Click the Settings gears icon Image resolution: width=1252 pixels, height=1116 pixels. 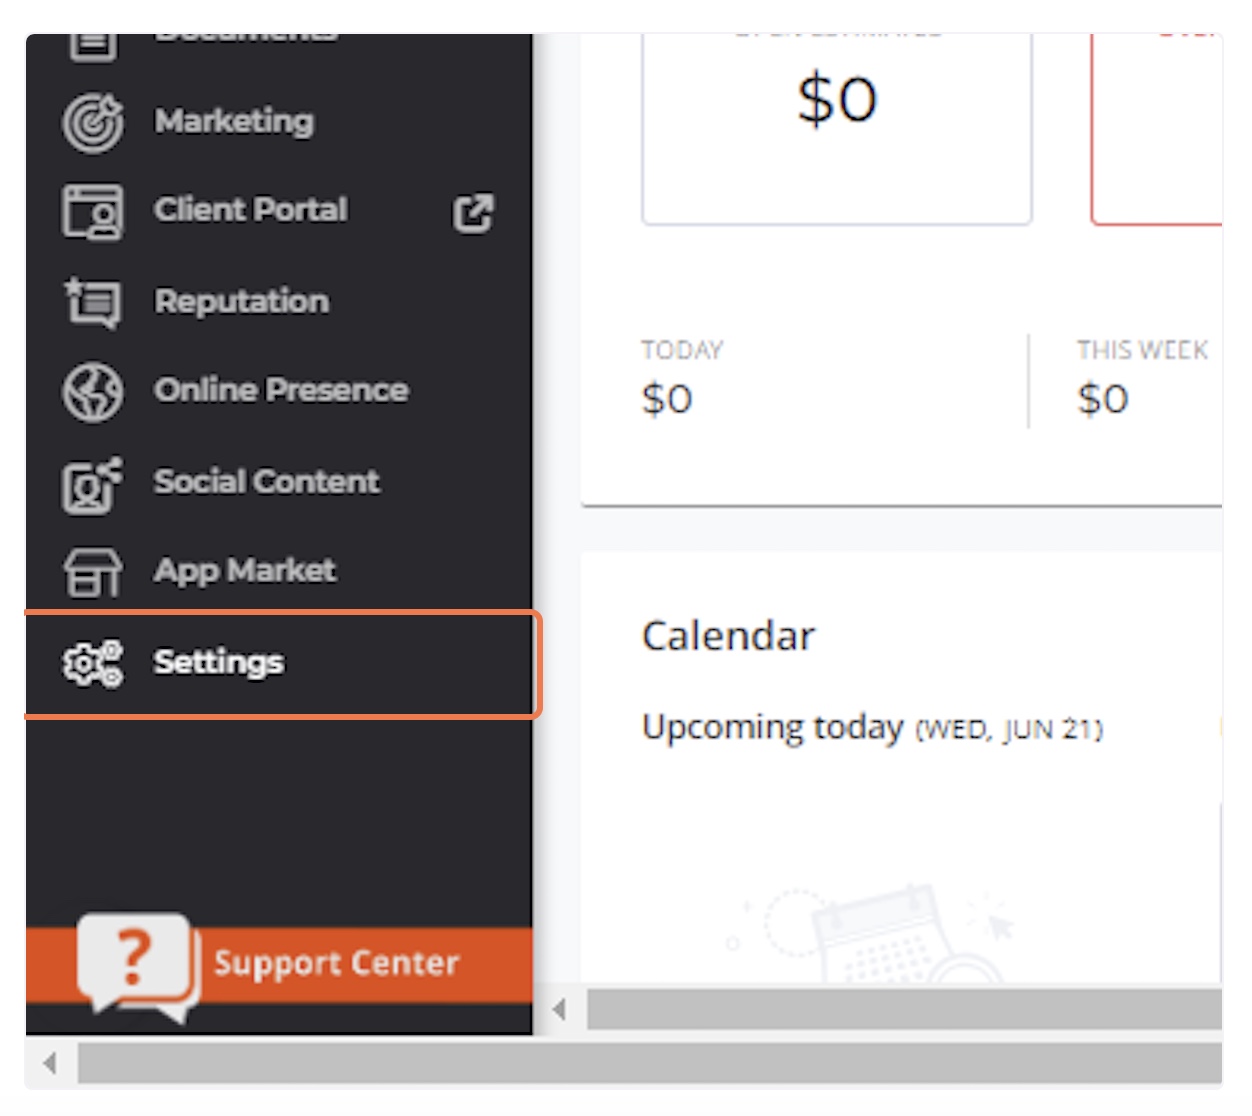pyautogui.click(x=92, y=663)
